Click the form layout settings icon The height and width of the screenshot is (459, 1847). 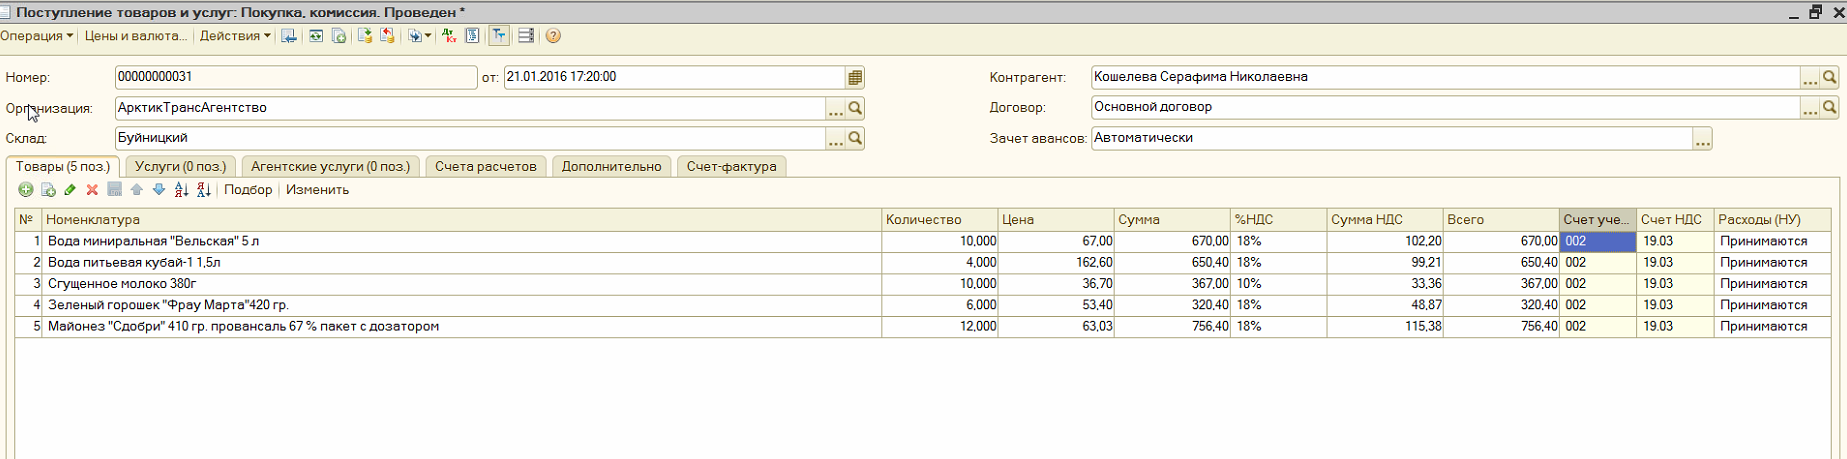pyautogui.click(x=526, y=36)
